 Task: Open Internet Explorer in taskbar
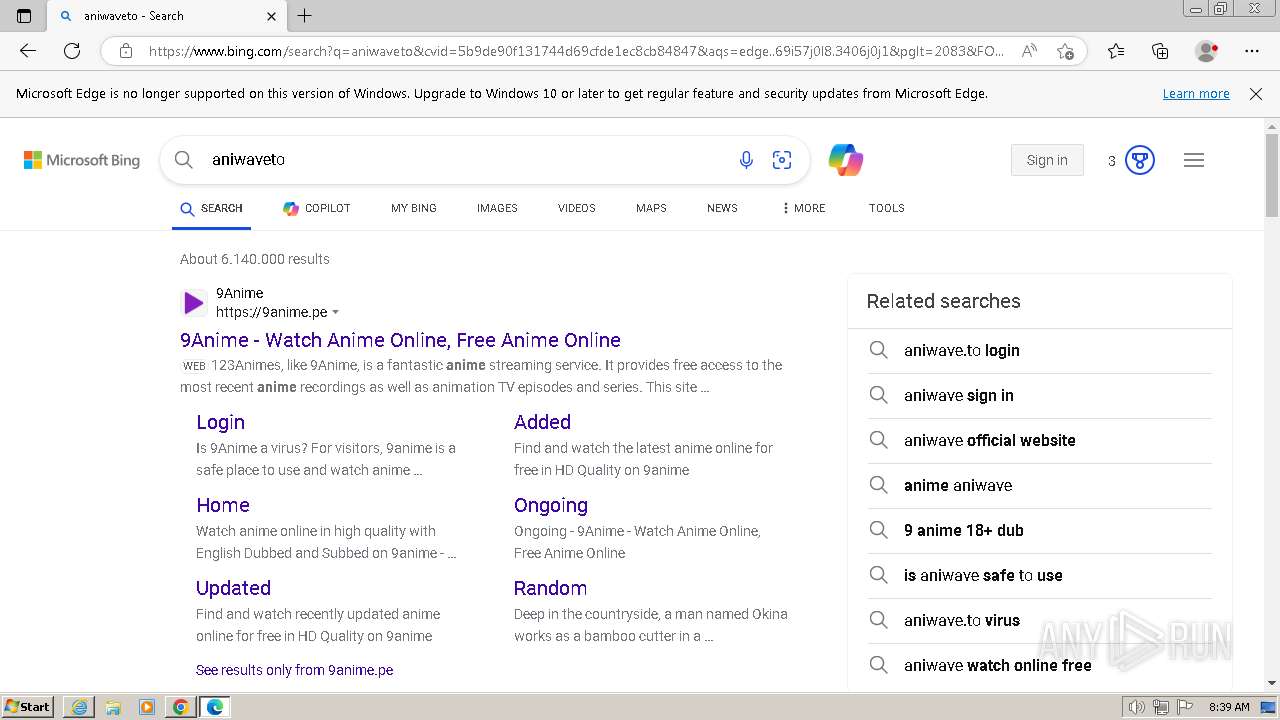79,707
